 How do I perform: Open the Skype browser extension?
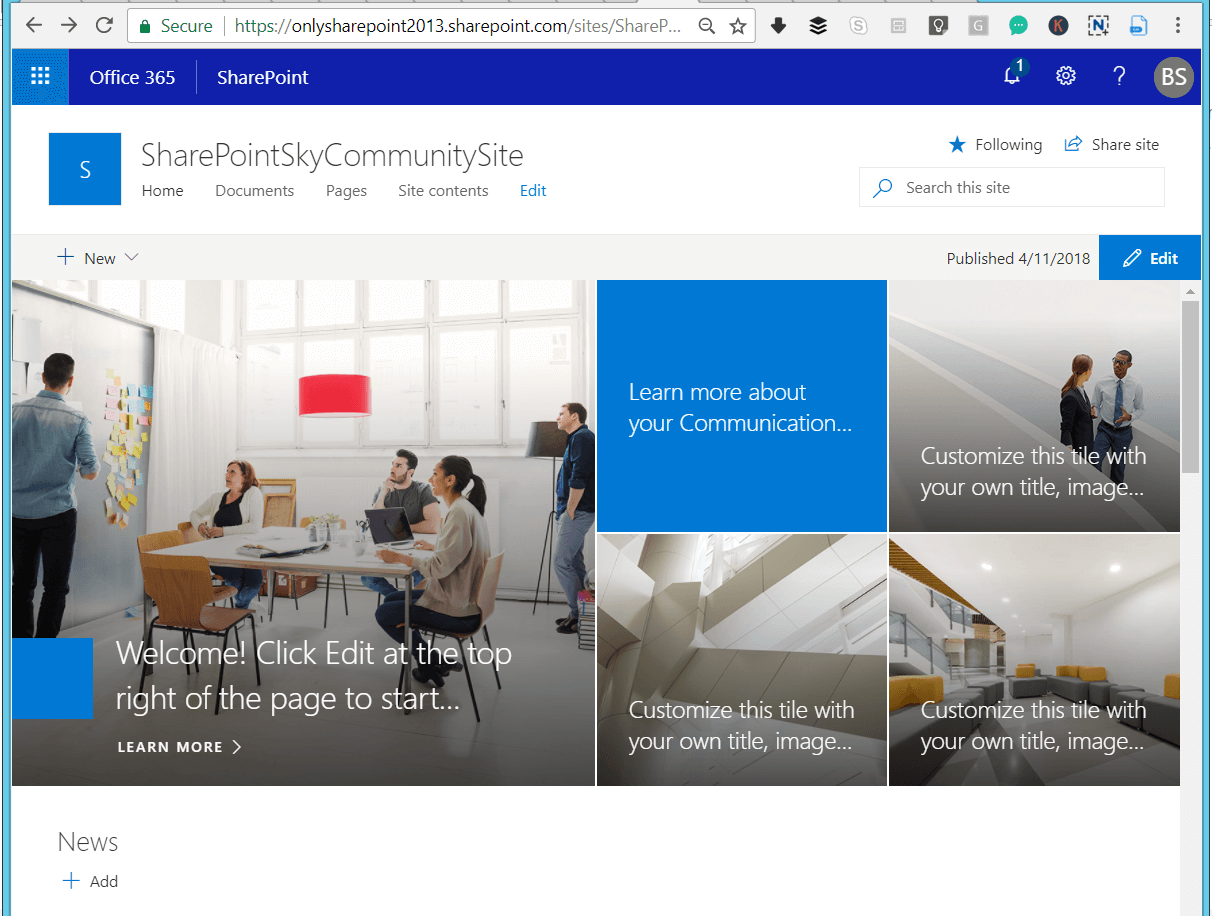coord(858,25)
